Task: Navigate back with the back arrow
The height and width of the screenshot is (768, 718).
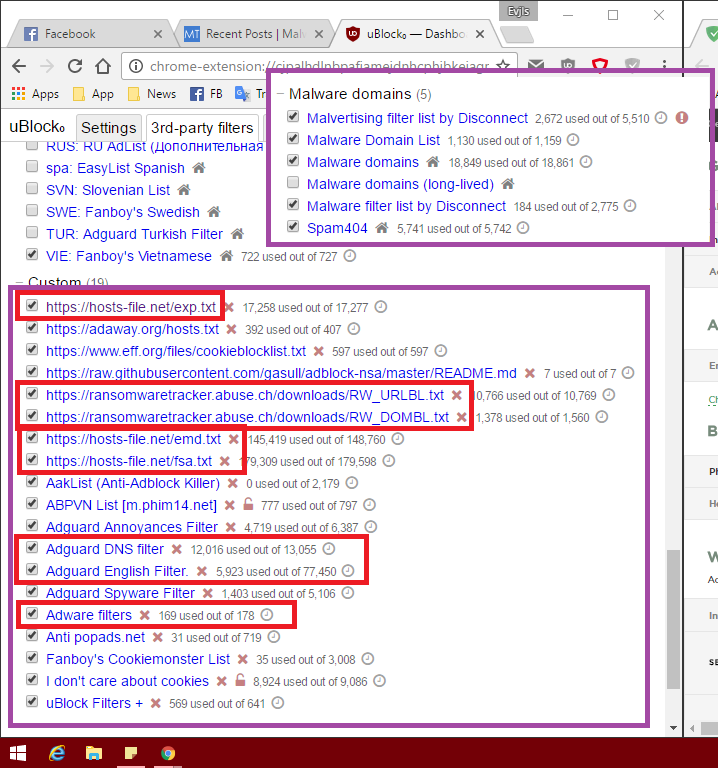Action: pos(19,66)
